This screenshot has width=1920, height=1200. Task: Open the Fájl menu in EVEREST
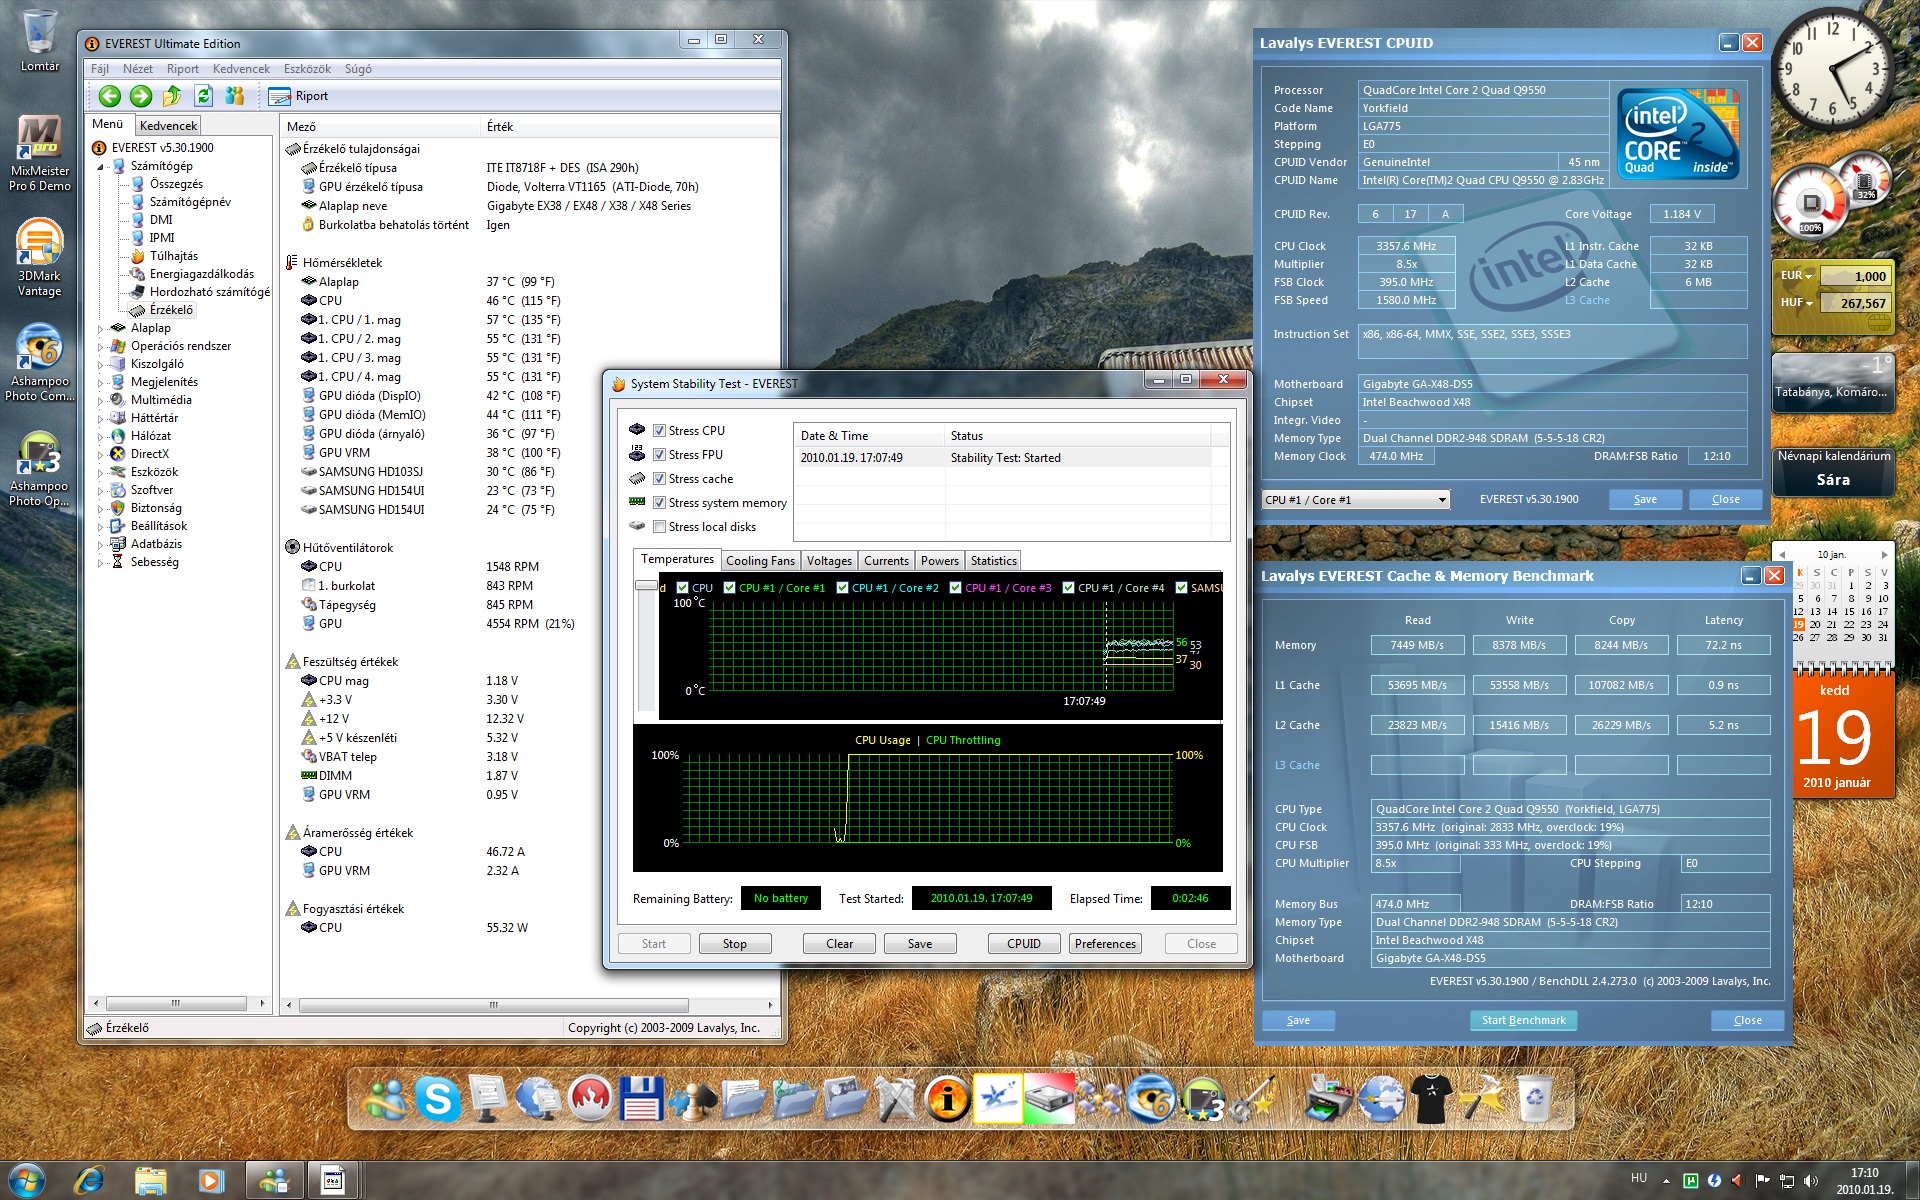100,69
